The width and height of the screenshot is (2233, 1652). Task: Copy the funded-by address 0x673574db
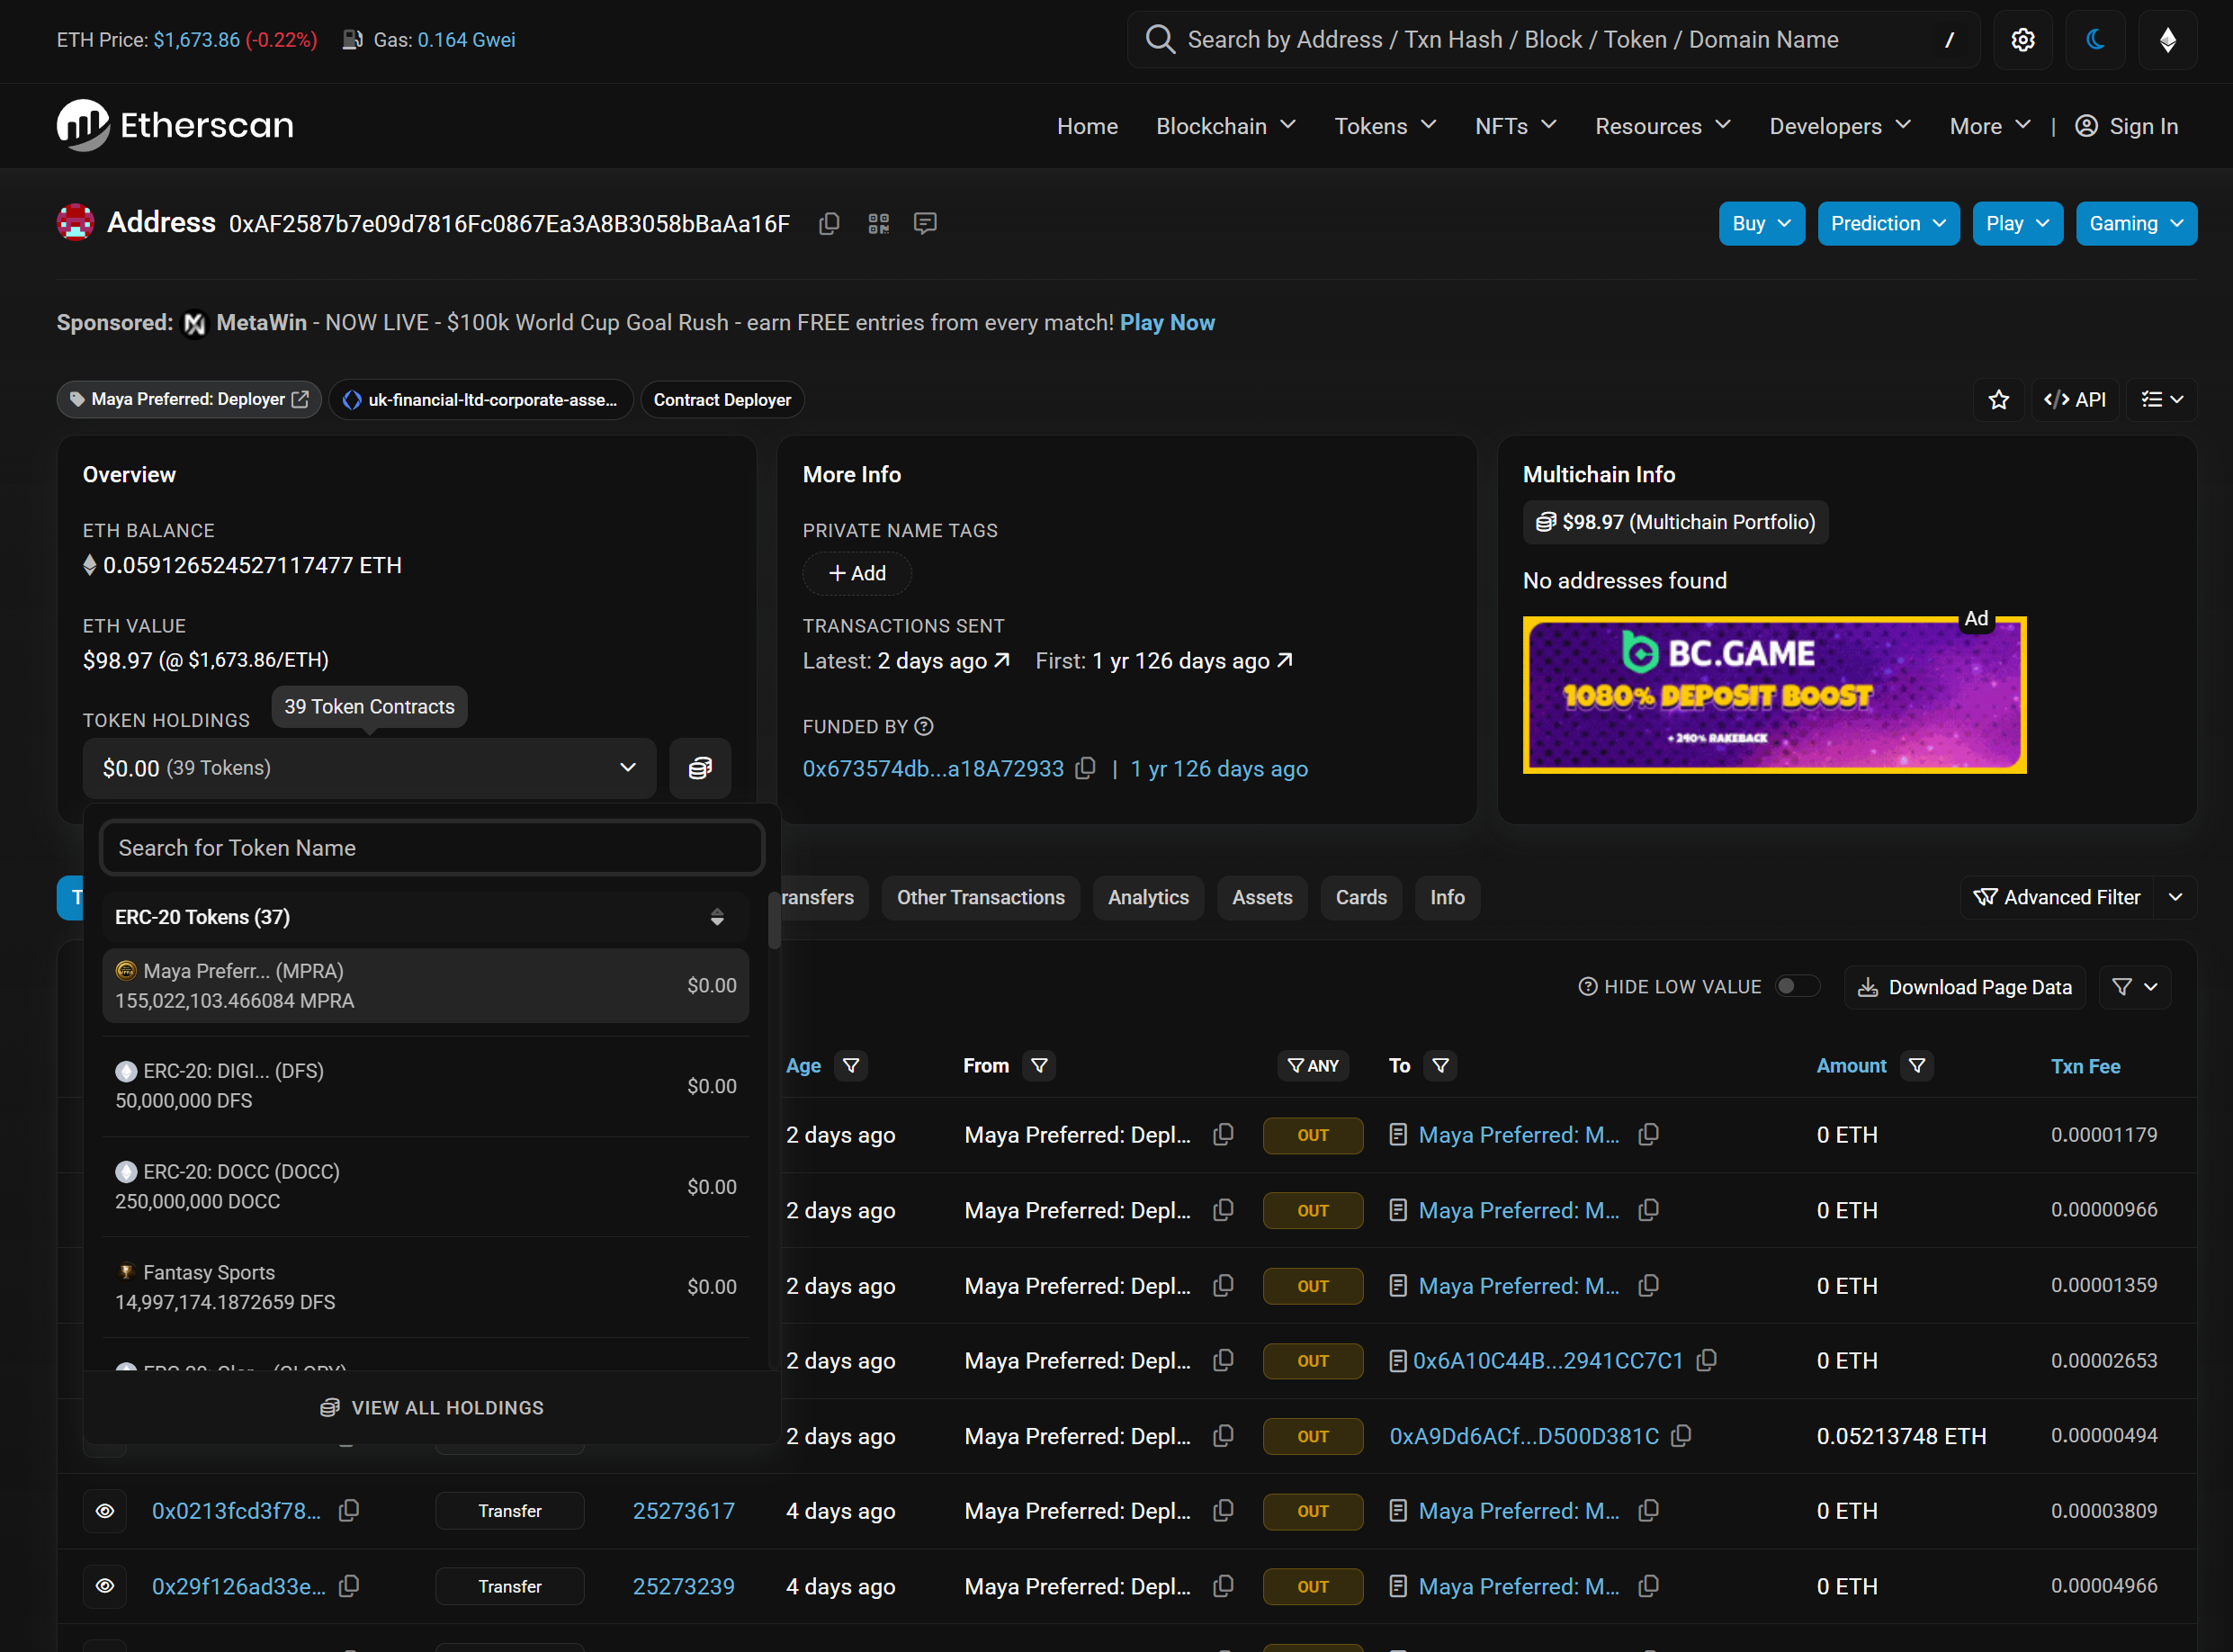pos(1085,768)
